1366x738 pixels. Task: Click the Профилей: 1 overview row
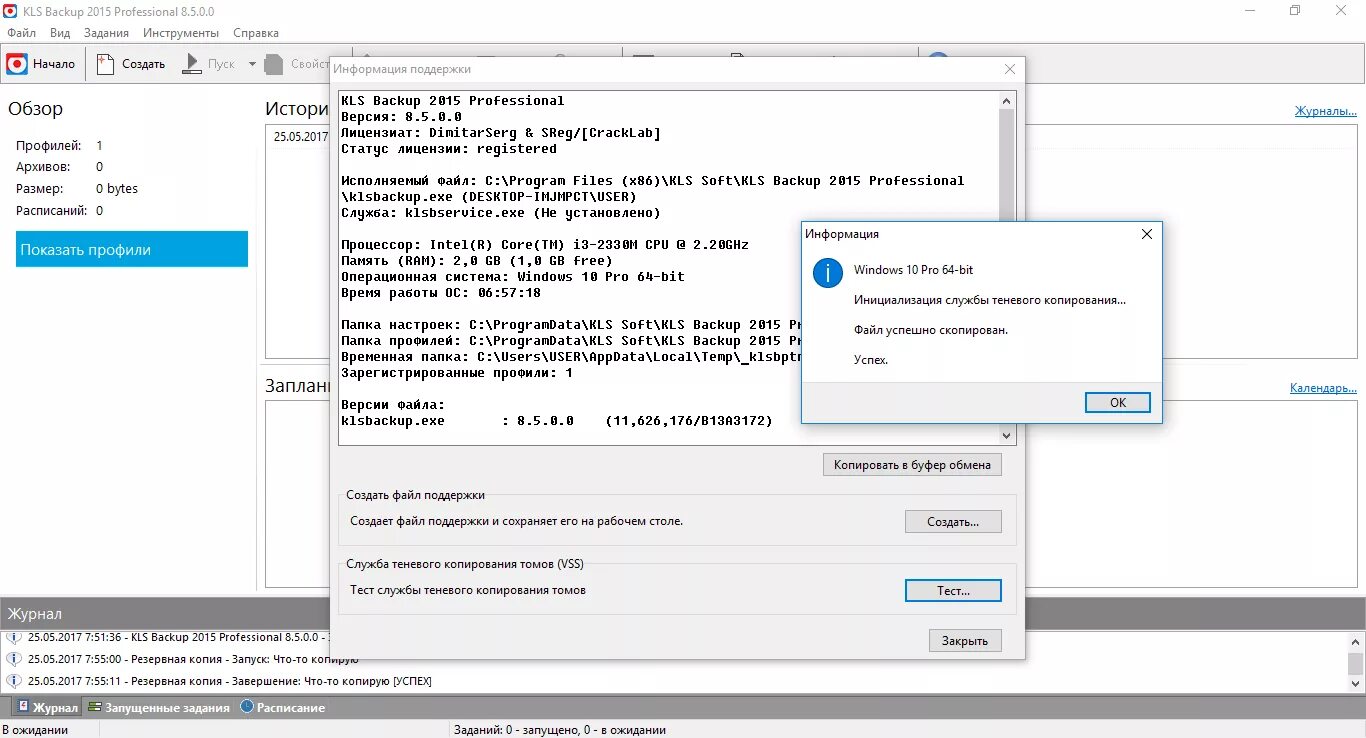(60, 145)
